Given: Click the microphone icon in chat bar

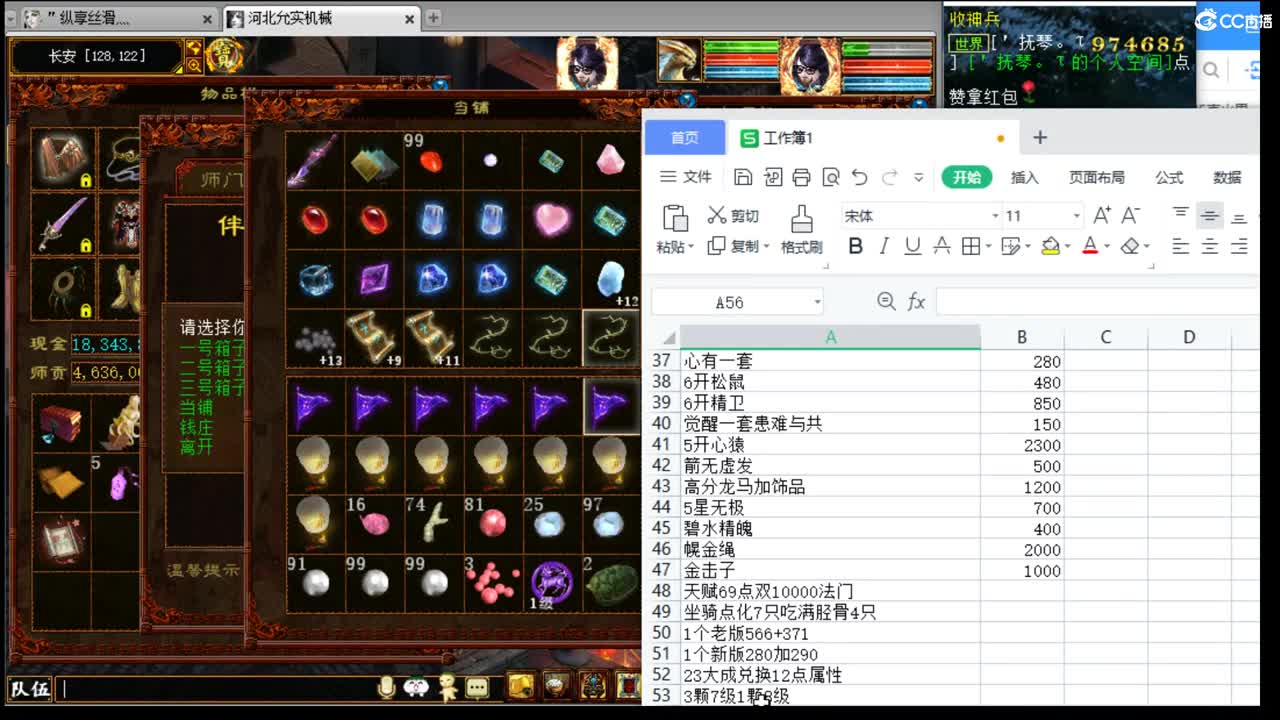Looking at the screenshot, I should click(x=387, y=687).
